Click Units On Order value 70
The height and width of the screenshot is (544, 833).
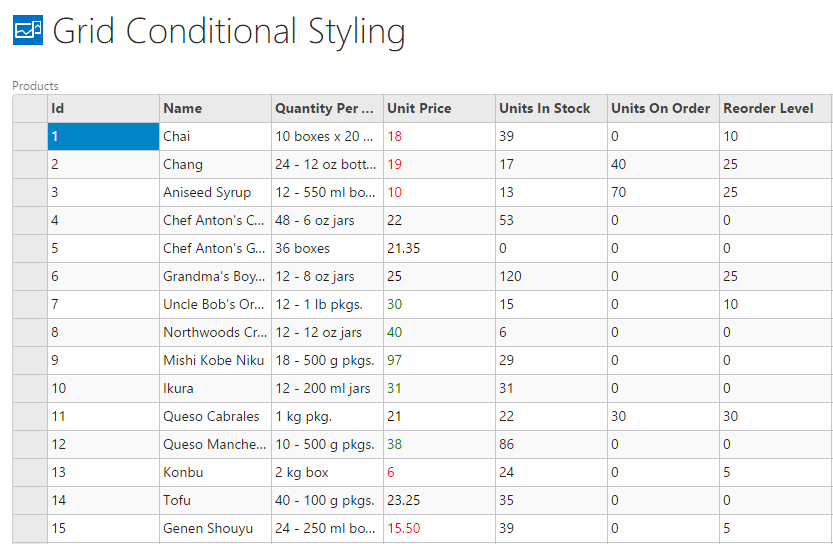click(663, 192)
